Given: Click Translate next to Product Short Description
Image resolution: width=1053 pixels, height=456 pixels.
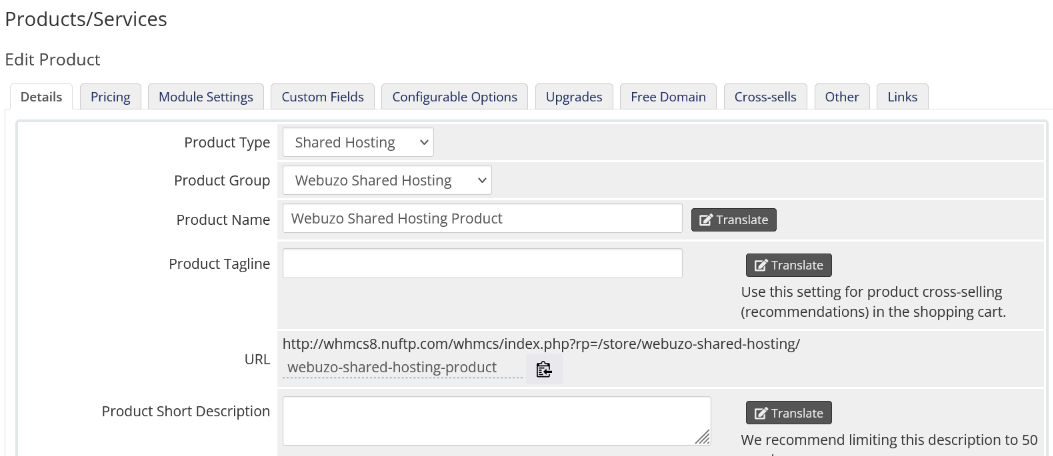Looking at the screenshot, I should click(x=788, y=413).
